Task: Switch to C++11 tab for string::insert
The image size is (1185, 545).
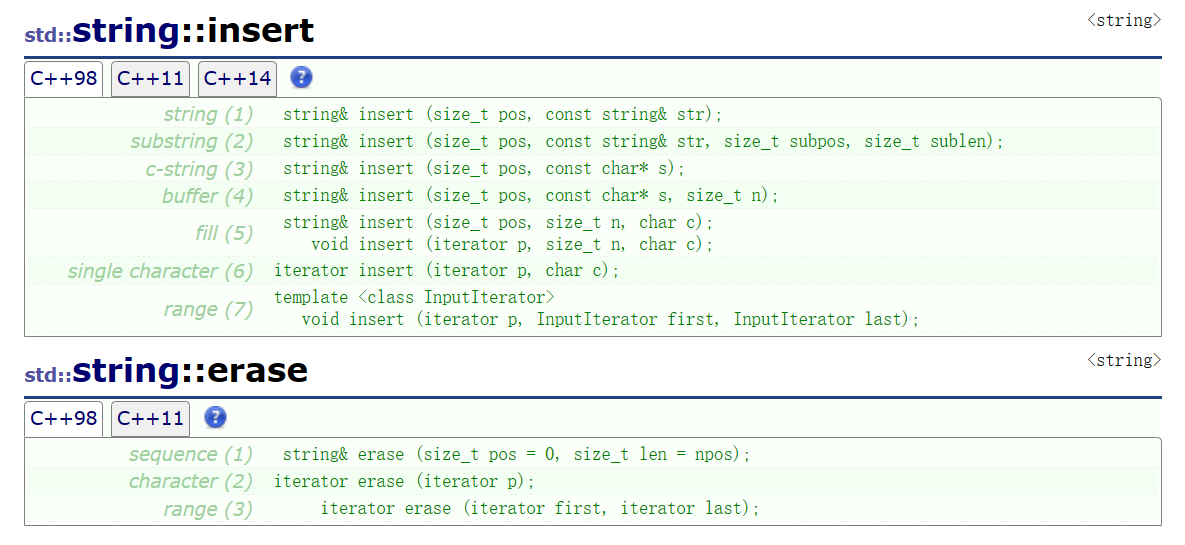Action: 150,79
